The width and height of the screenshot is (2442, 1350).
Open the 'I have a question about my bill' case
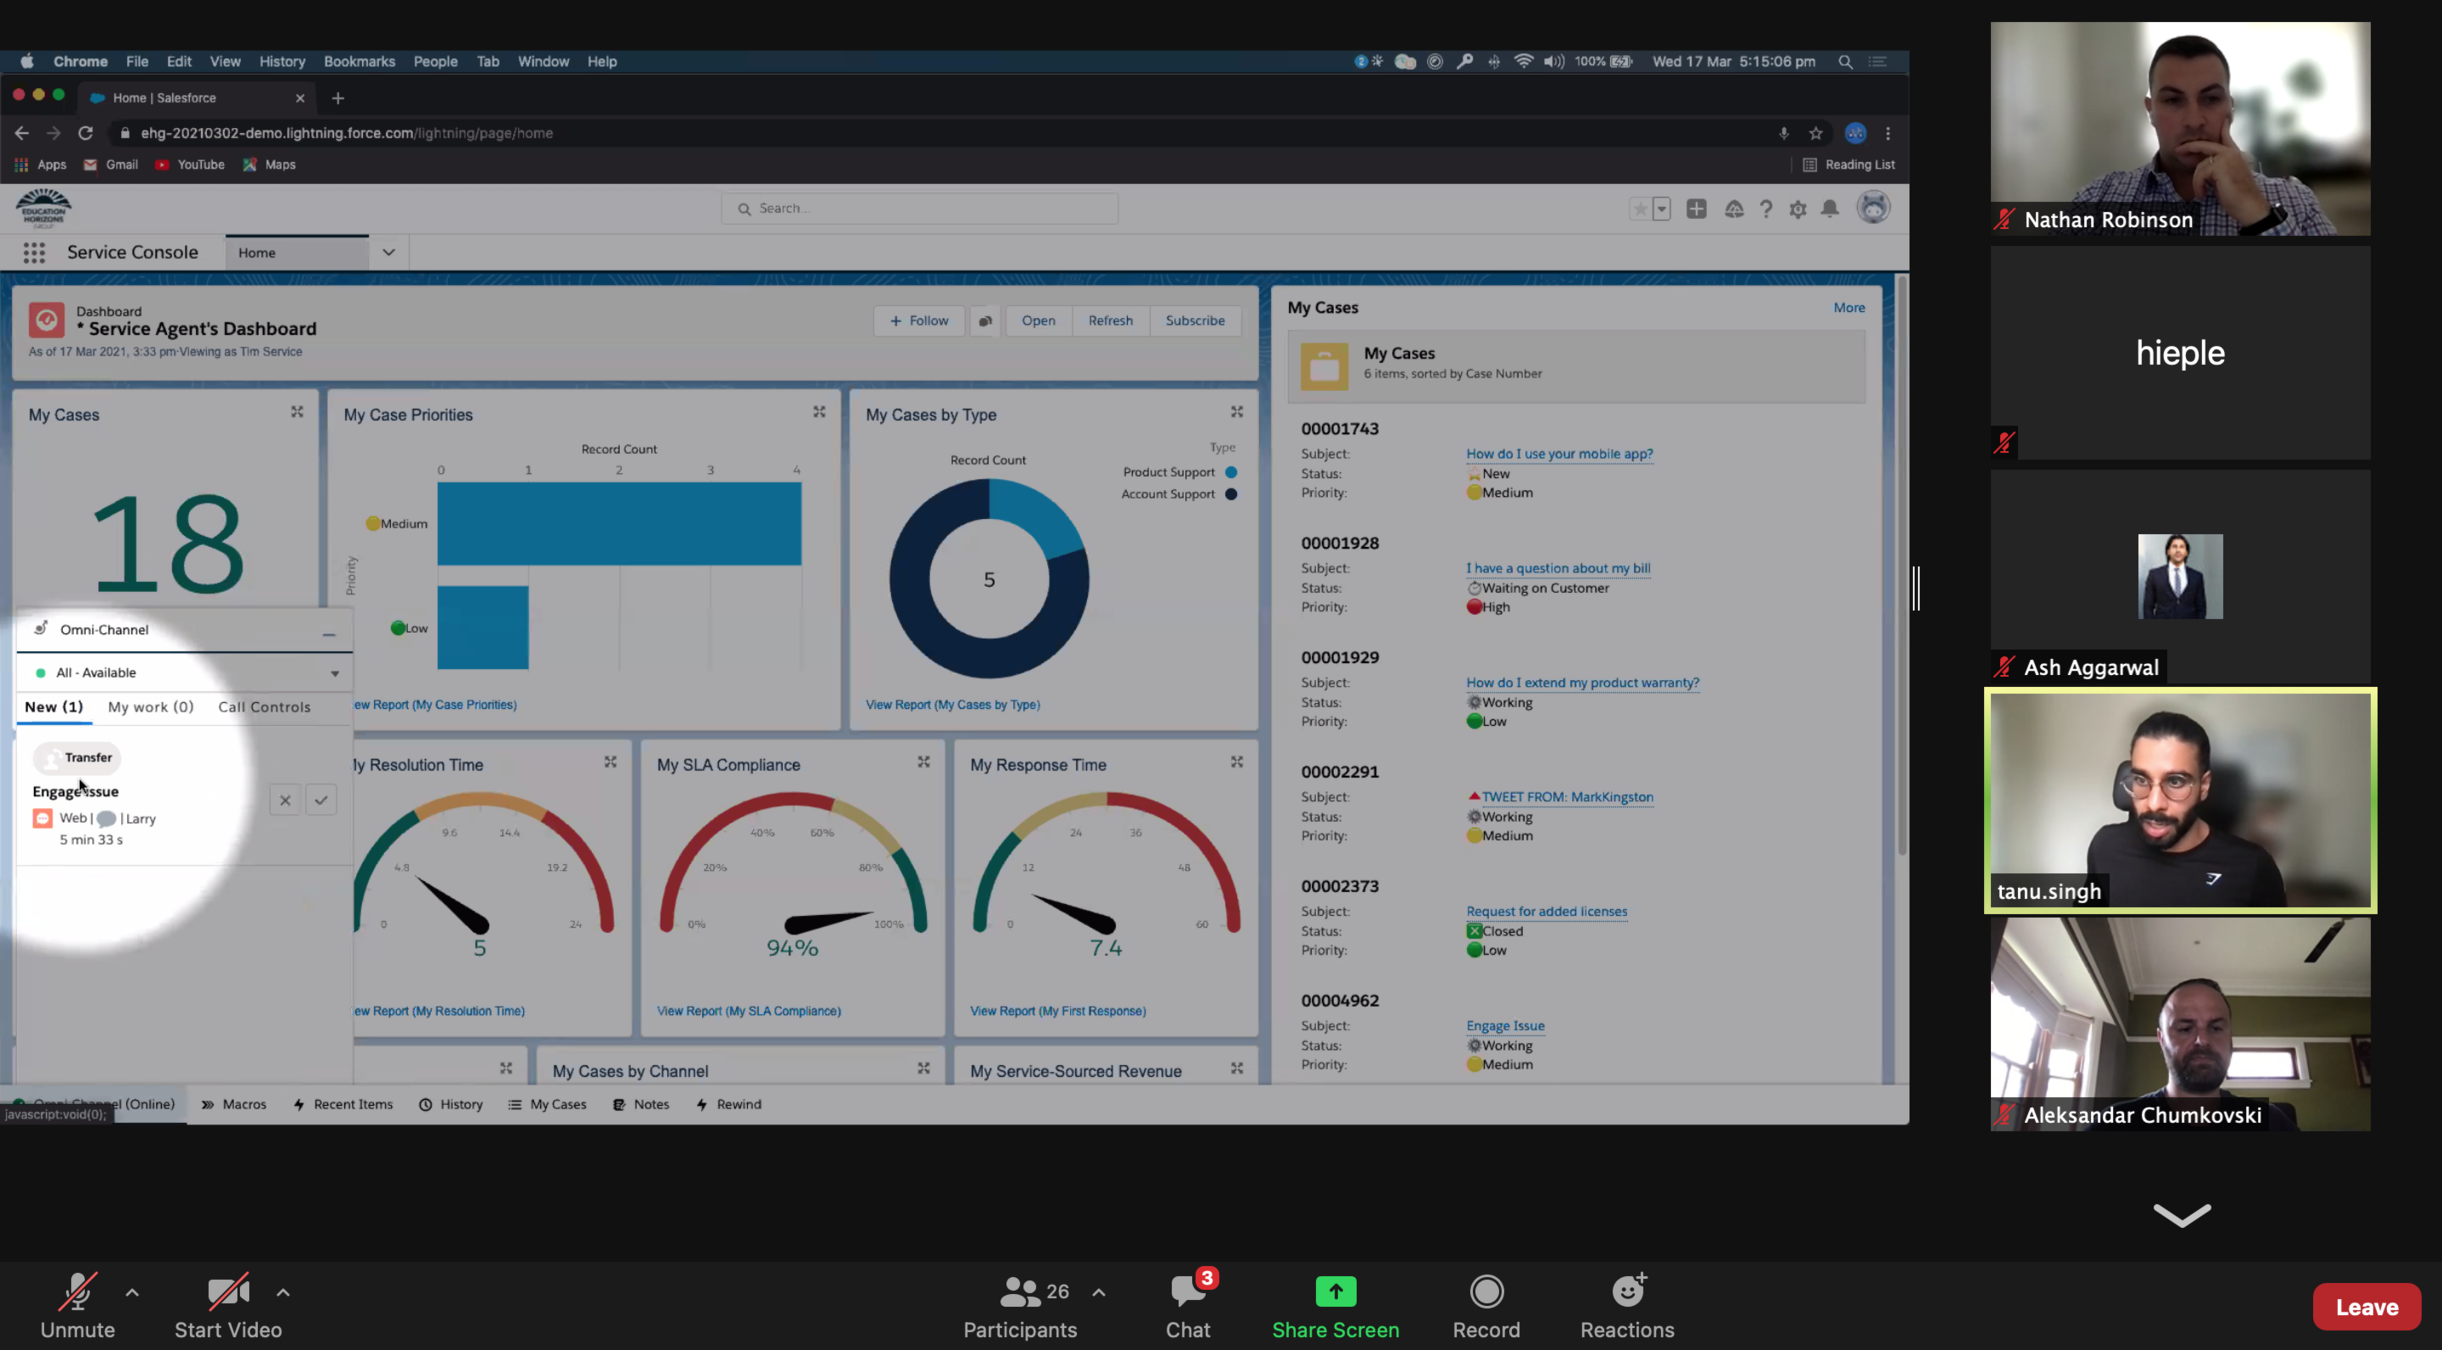tap(1557, 568)
